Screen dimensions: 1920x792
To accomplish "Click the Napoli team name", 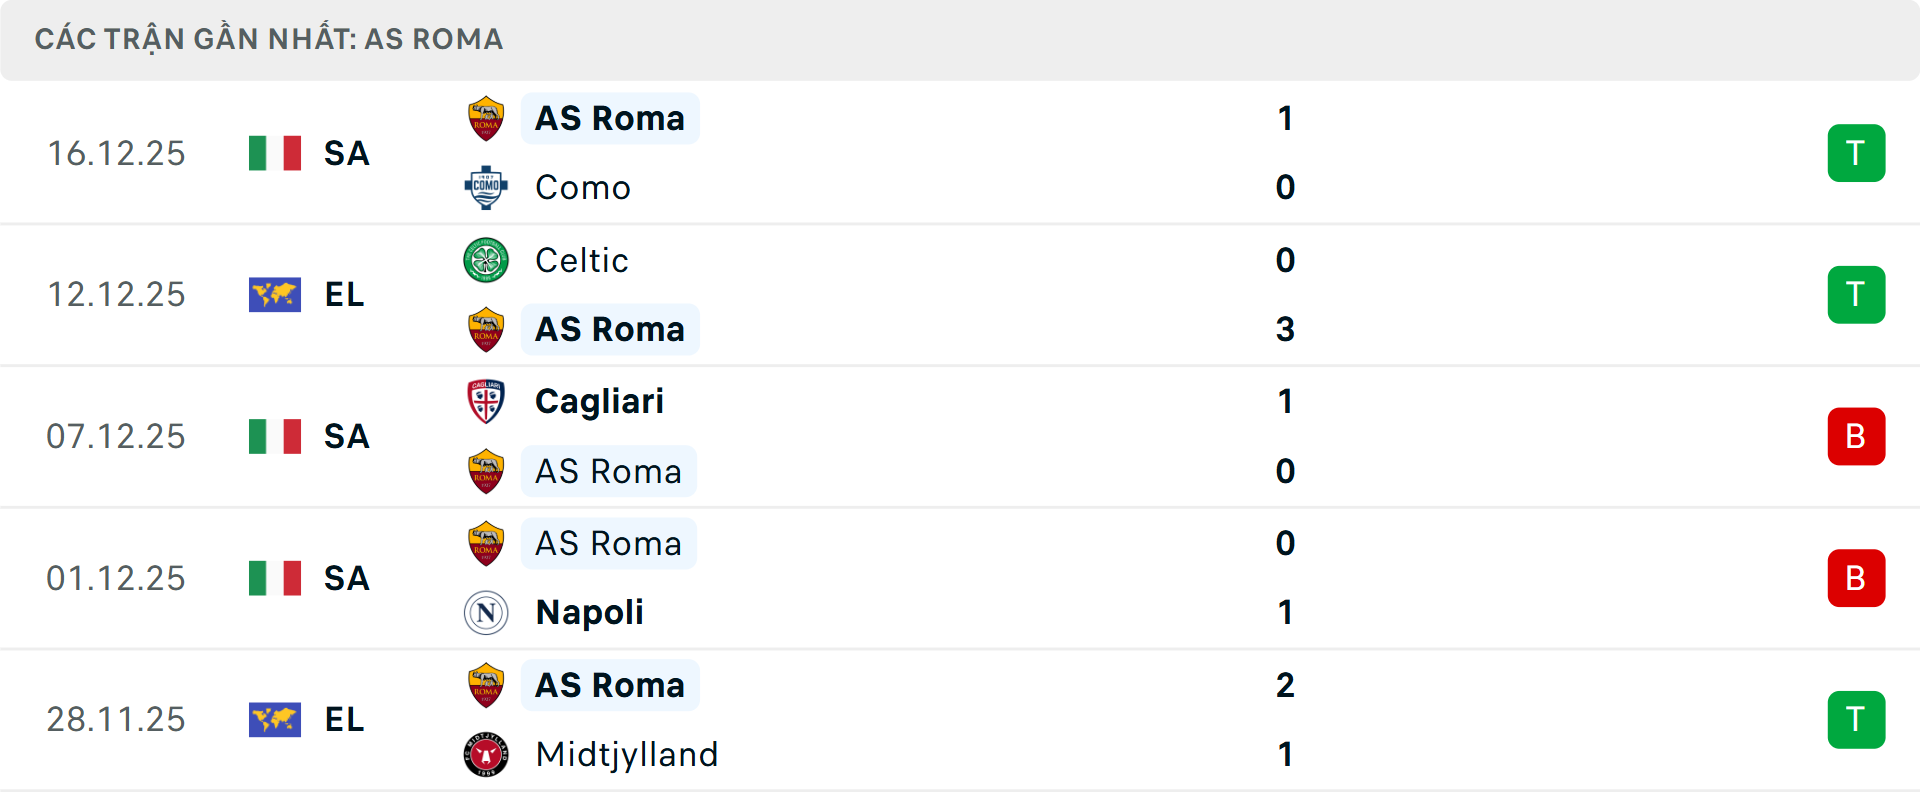I will 588,612.
